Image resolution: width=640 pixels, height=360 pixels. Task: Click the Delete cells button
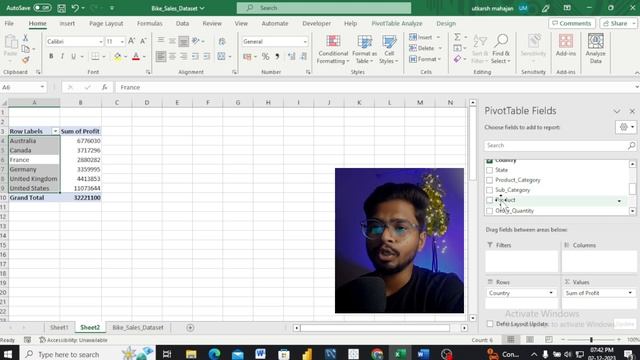[x=426, y=48]
